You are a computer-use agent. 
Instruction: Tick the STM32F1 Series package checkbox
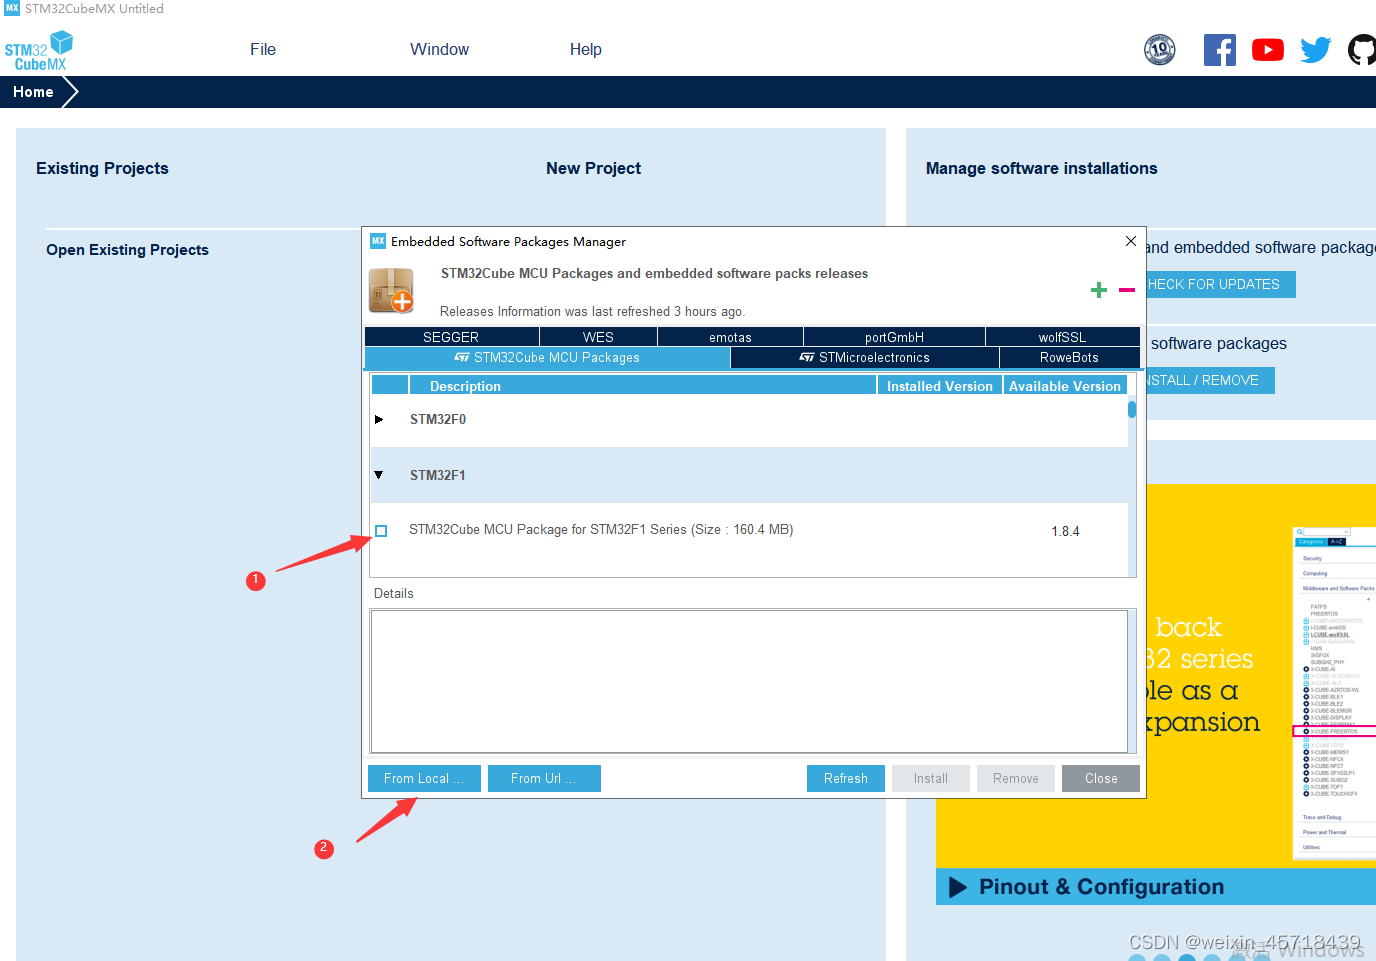tap(381, 531)
